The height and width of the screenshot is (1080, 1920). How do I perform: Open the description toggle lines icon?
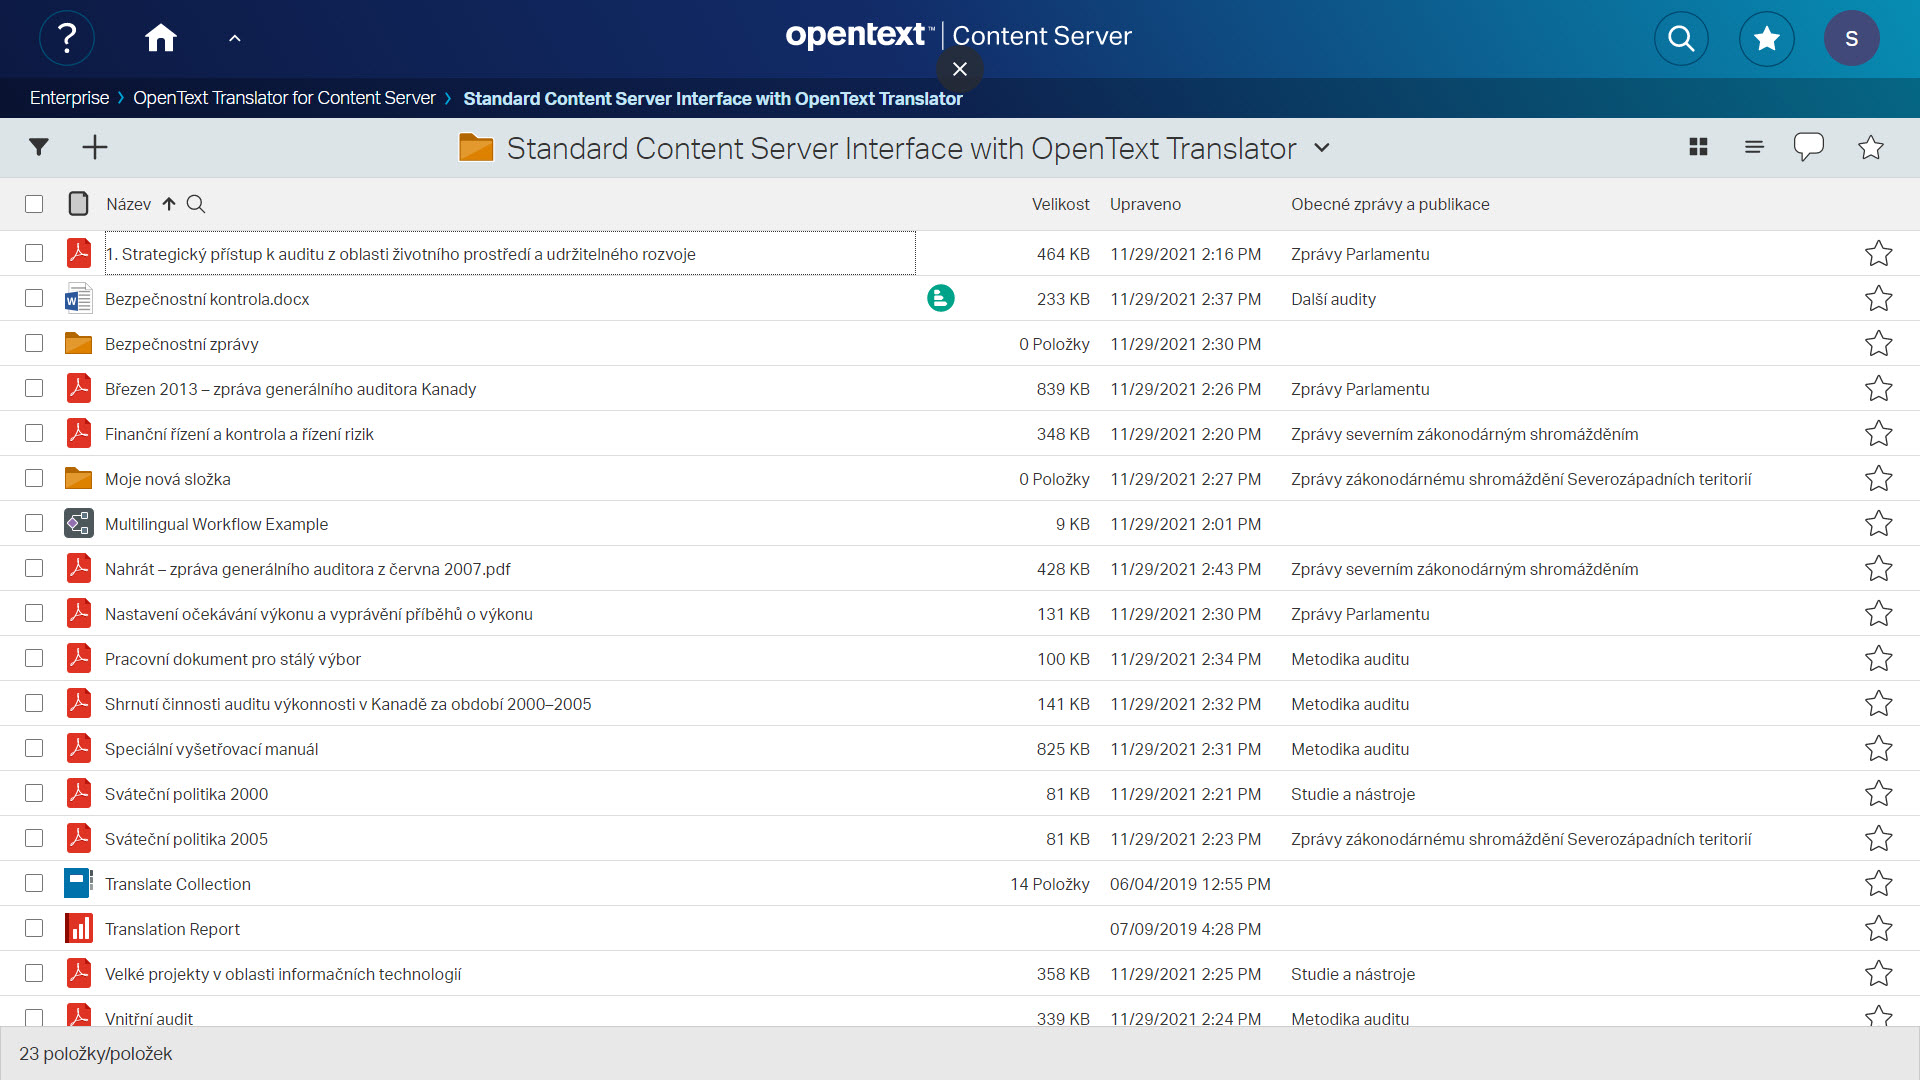point(1754,148)
